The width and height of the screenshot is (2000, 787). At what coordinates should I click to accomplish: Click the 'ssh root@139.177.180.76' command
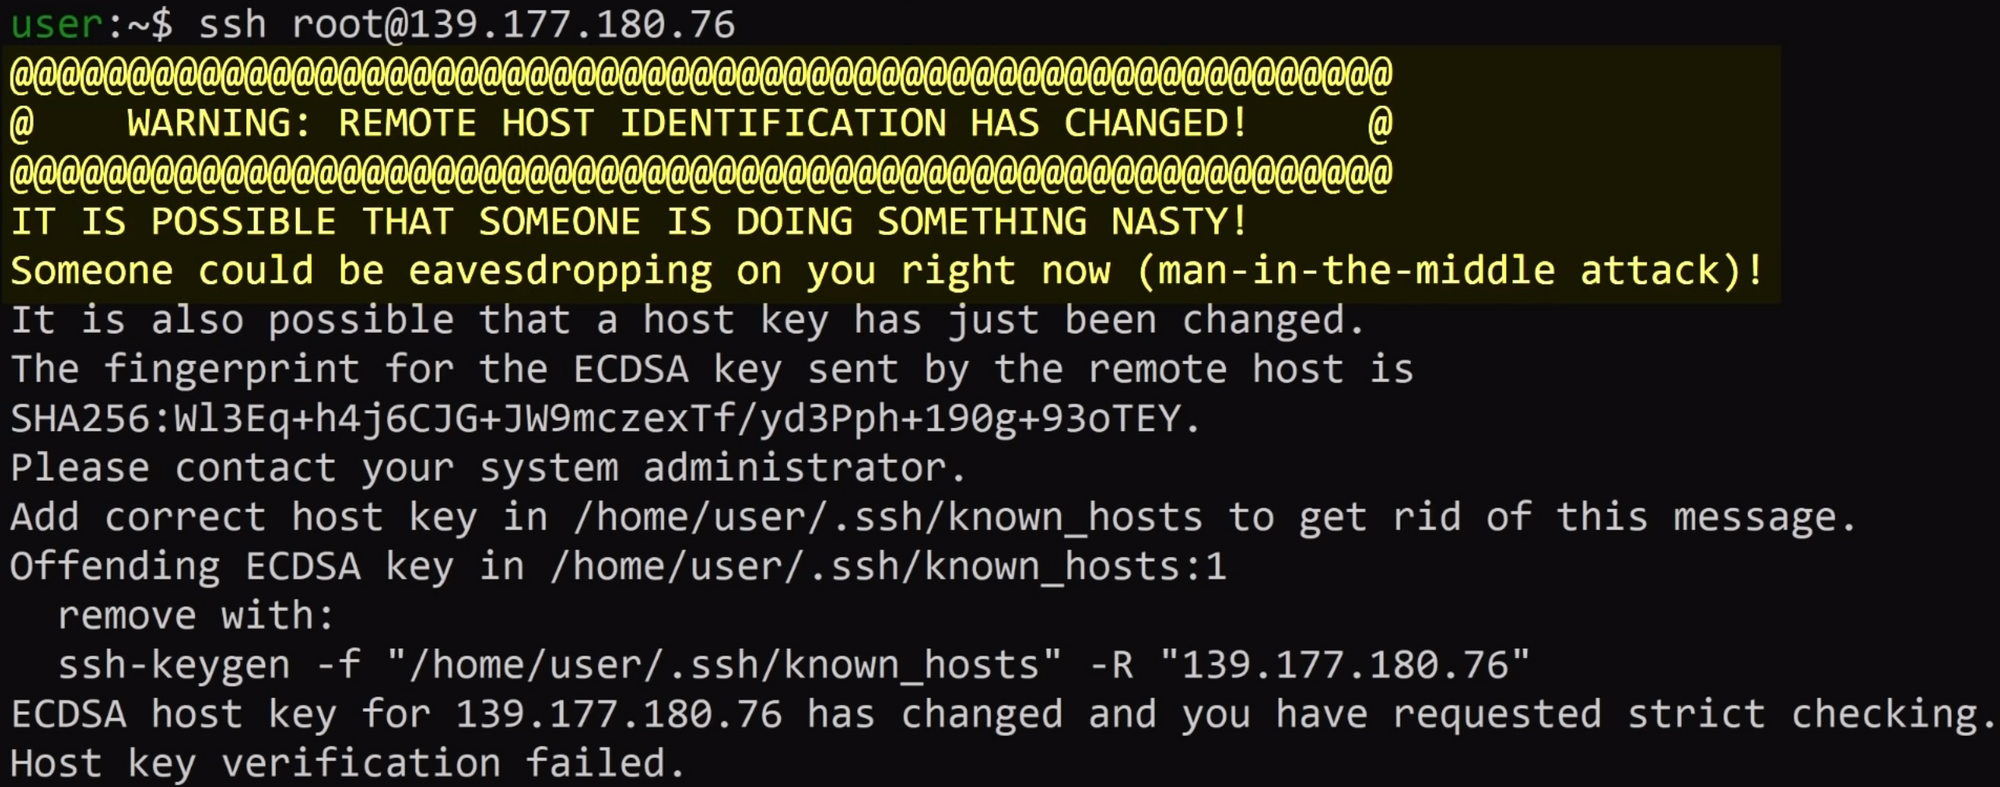pos(467,24)
